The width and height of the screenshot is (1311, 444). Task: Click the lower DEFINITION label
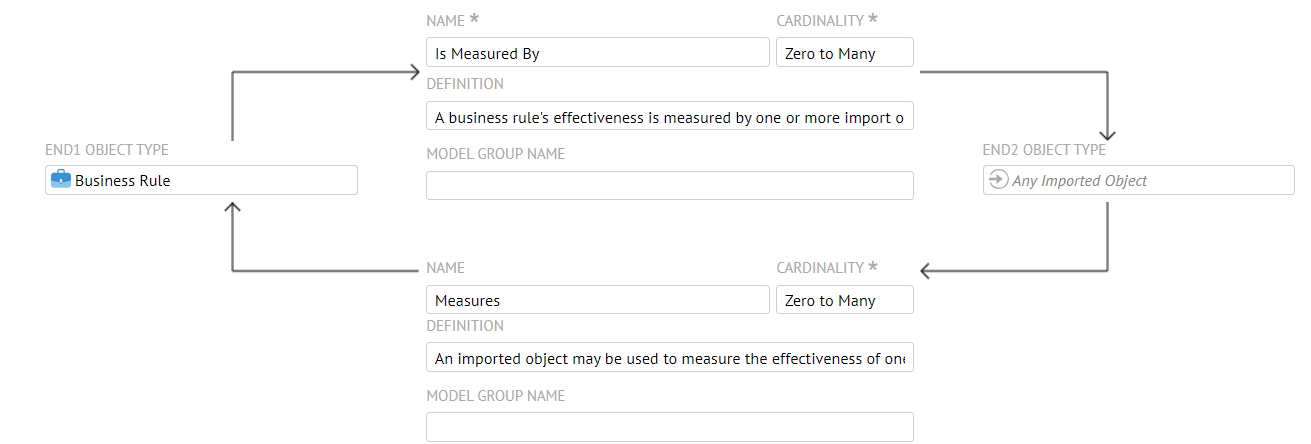(x=465, y=326)
